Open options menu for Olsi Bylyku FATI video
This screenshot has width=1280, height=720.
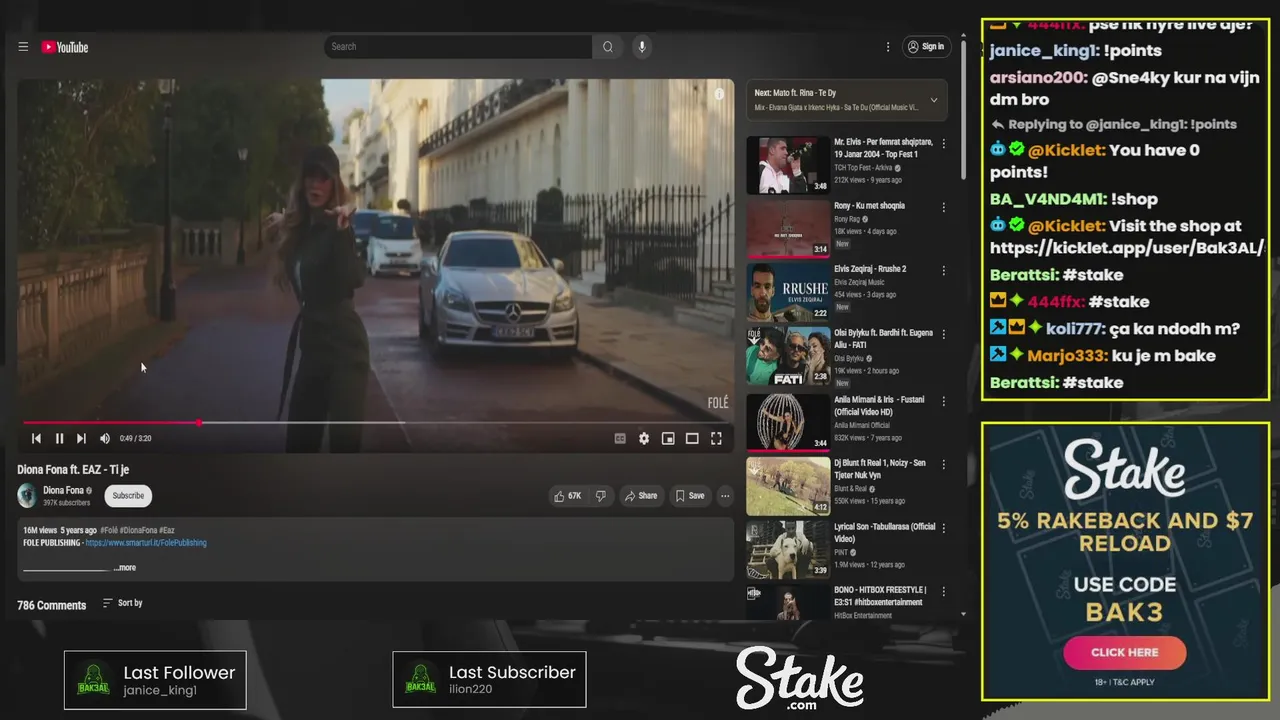click(x=943, y=336)
